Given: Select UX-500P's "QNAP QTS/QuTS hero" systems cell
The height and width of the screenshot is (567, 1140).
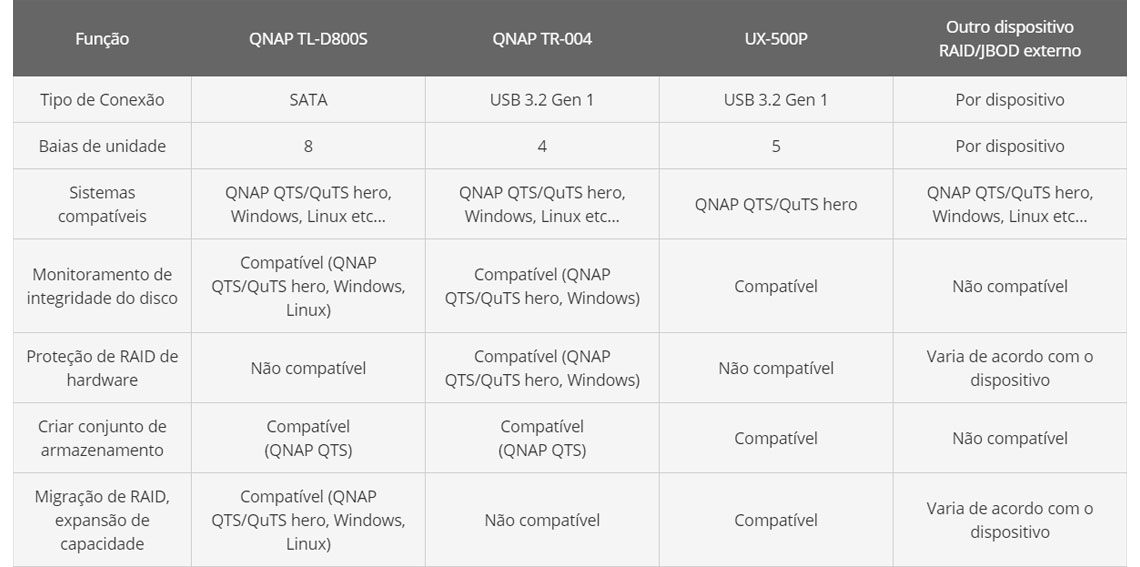Looking at the screenshot, I should pos(775,204).
